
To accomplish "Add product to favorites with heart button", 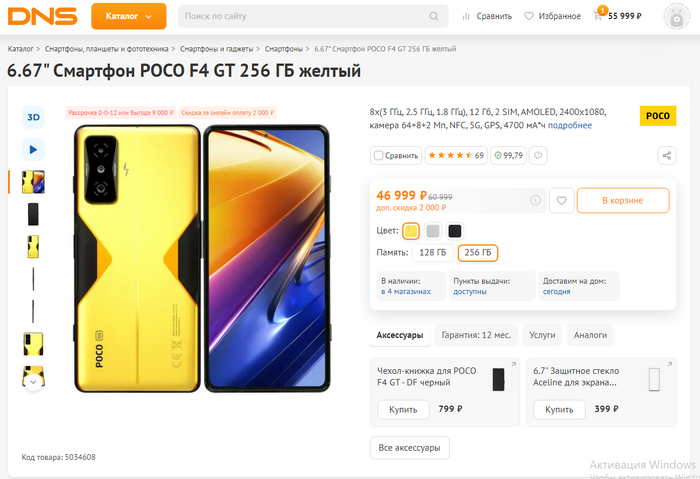I will pos(562,201).
